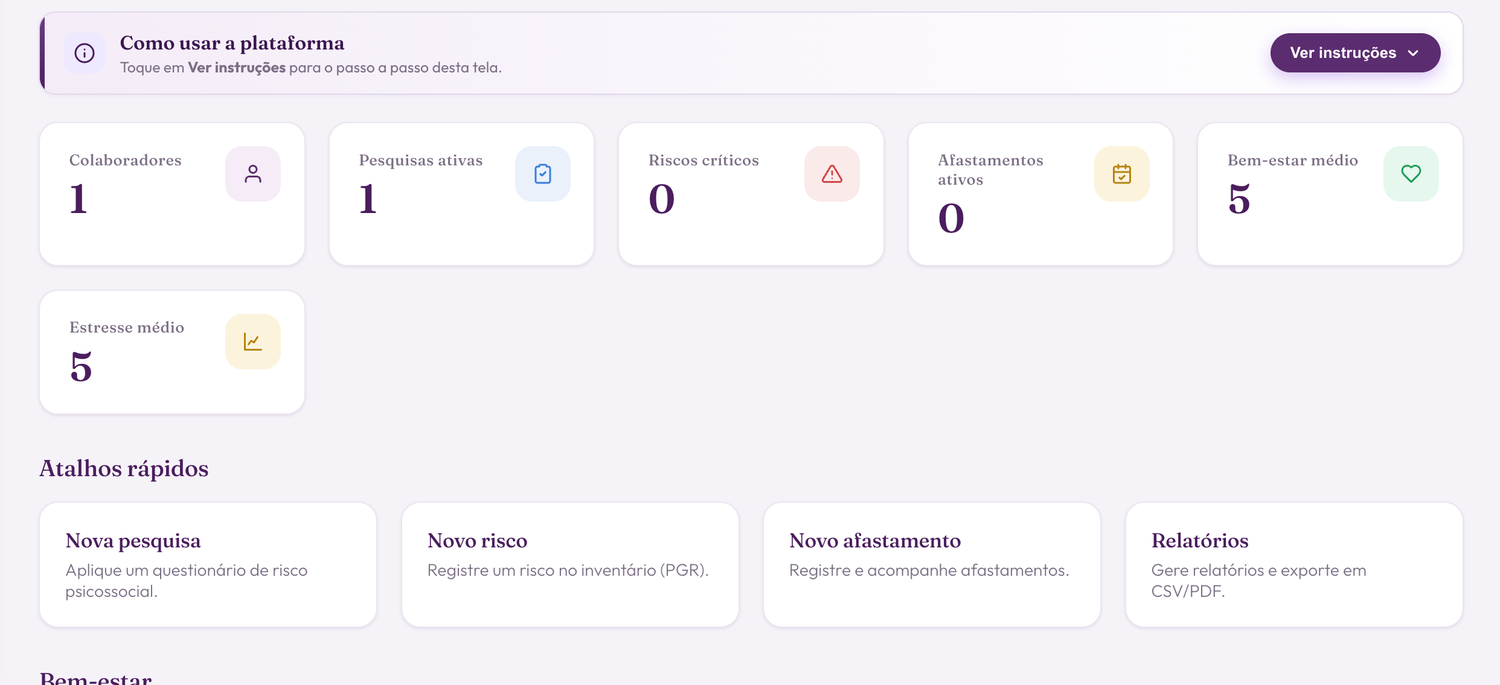Viewport: 1500px width, 685px height.
Task: Click the Bem-estar médio label
Action: point(1293,160)
